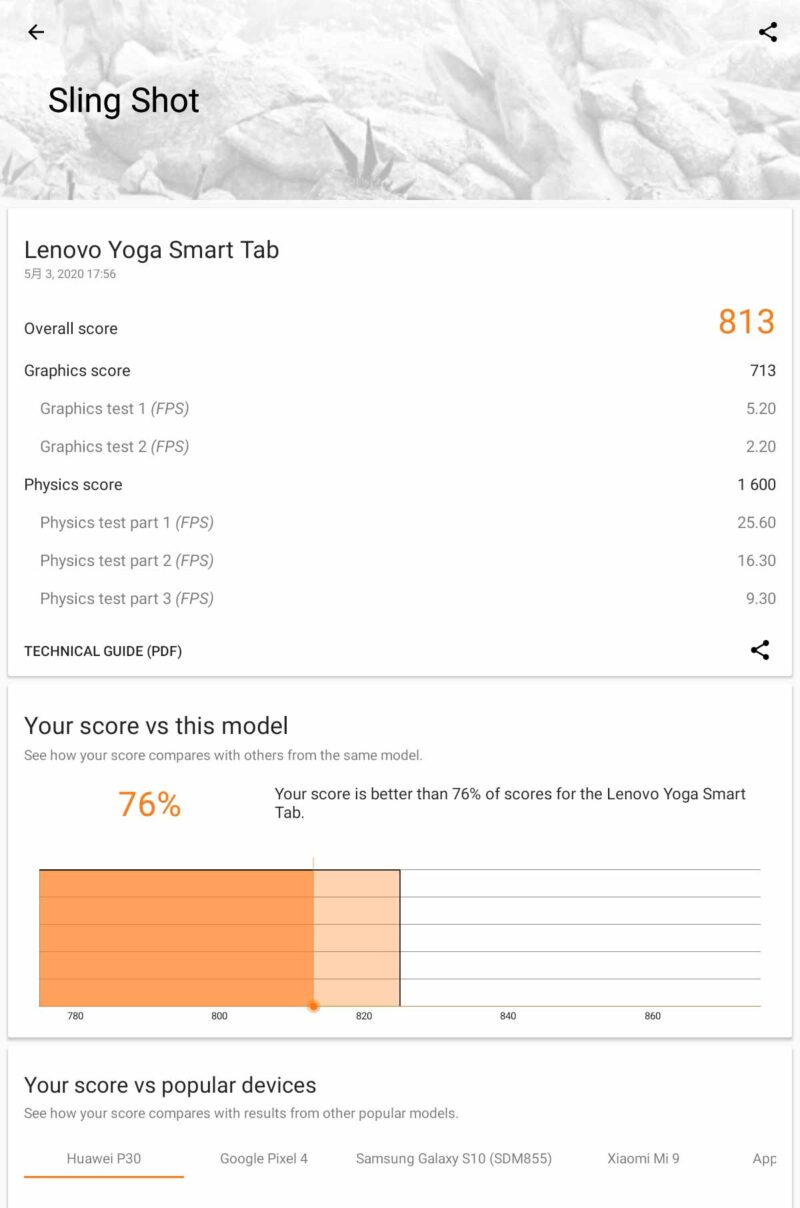This screenshot has width=800, height=1208.
Task: Open the Samsung Galaxy S10 (SDM855) tab
Action: coord(454,1159)
